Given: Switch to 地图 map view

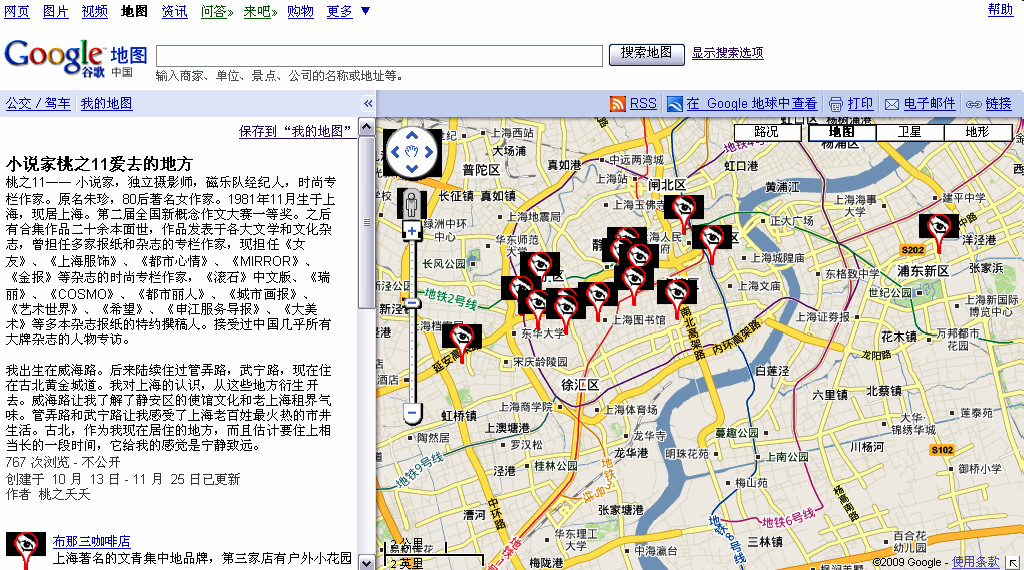Looking at the screenshot, I should [841, 132].
